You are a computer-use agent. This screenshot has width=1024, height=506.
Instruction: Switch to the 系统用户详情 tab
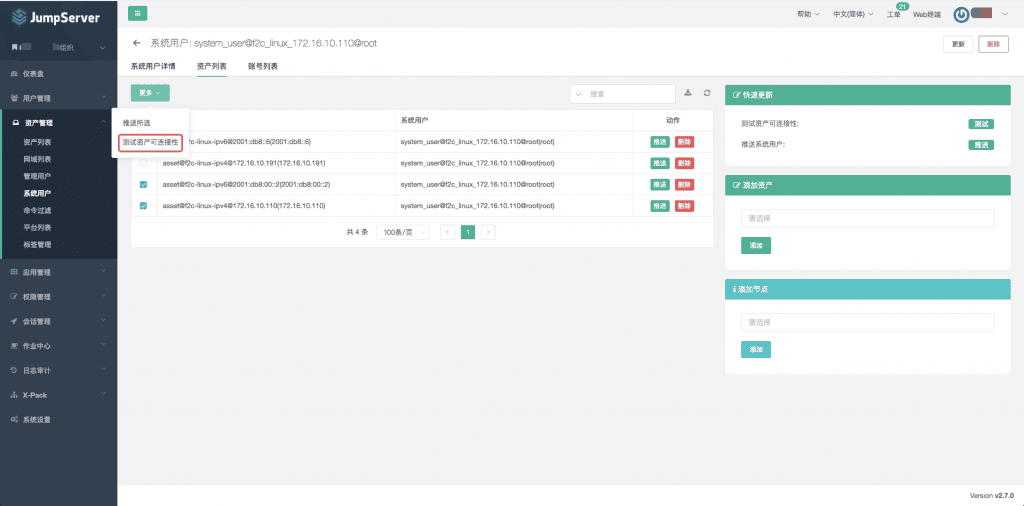(153, 66)
